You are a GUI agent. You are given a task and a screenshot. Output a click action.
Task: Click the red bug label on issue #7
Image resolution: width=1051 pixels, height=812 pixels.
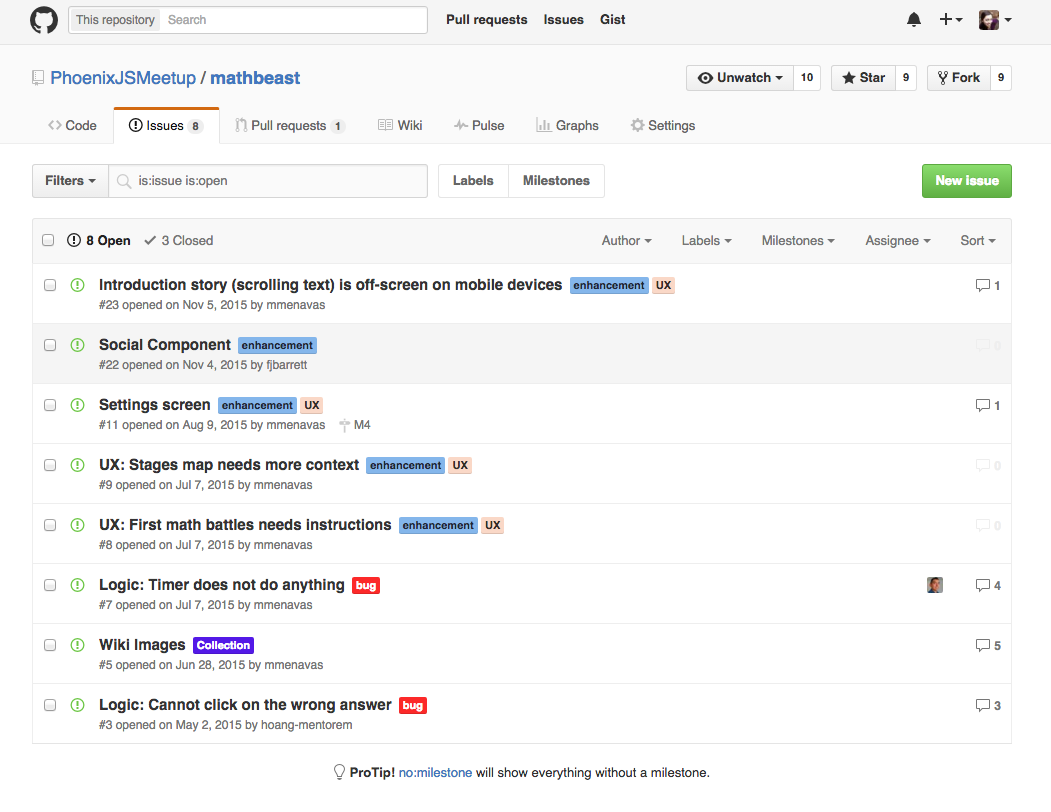click(x=366, y=585)
